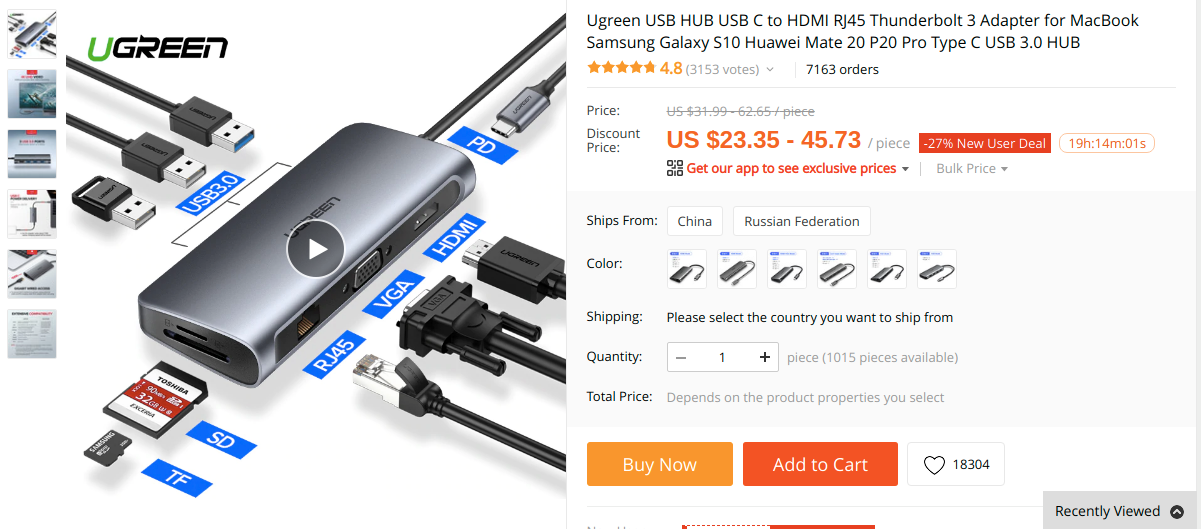View the third product thumbnail

click(32, 154)
